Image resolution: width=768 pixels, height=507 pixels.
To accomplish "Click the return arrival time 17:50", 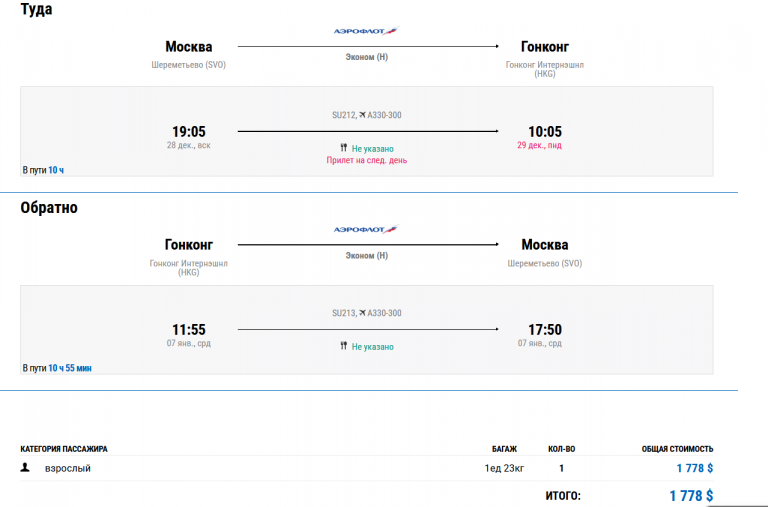I will click(x=545, y=329).
